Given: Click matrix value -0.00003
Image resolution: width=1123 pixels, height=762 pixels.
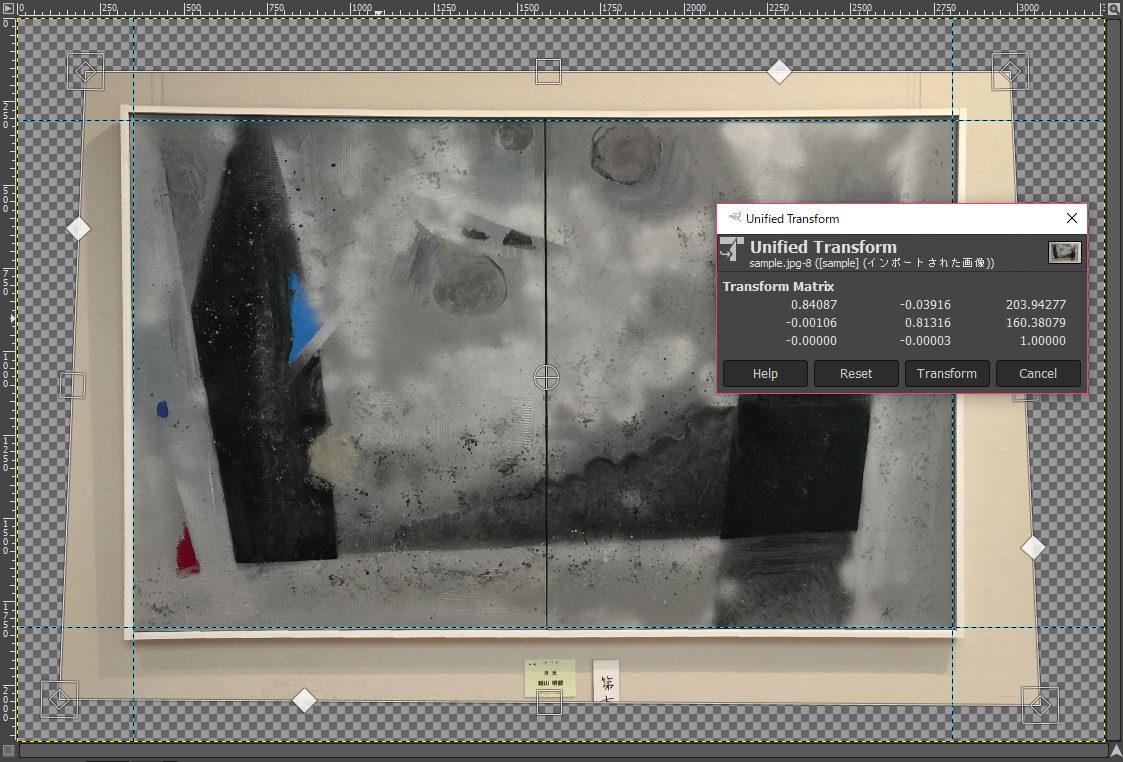Looking at the screenshot, I should 925,341.
